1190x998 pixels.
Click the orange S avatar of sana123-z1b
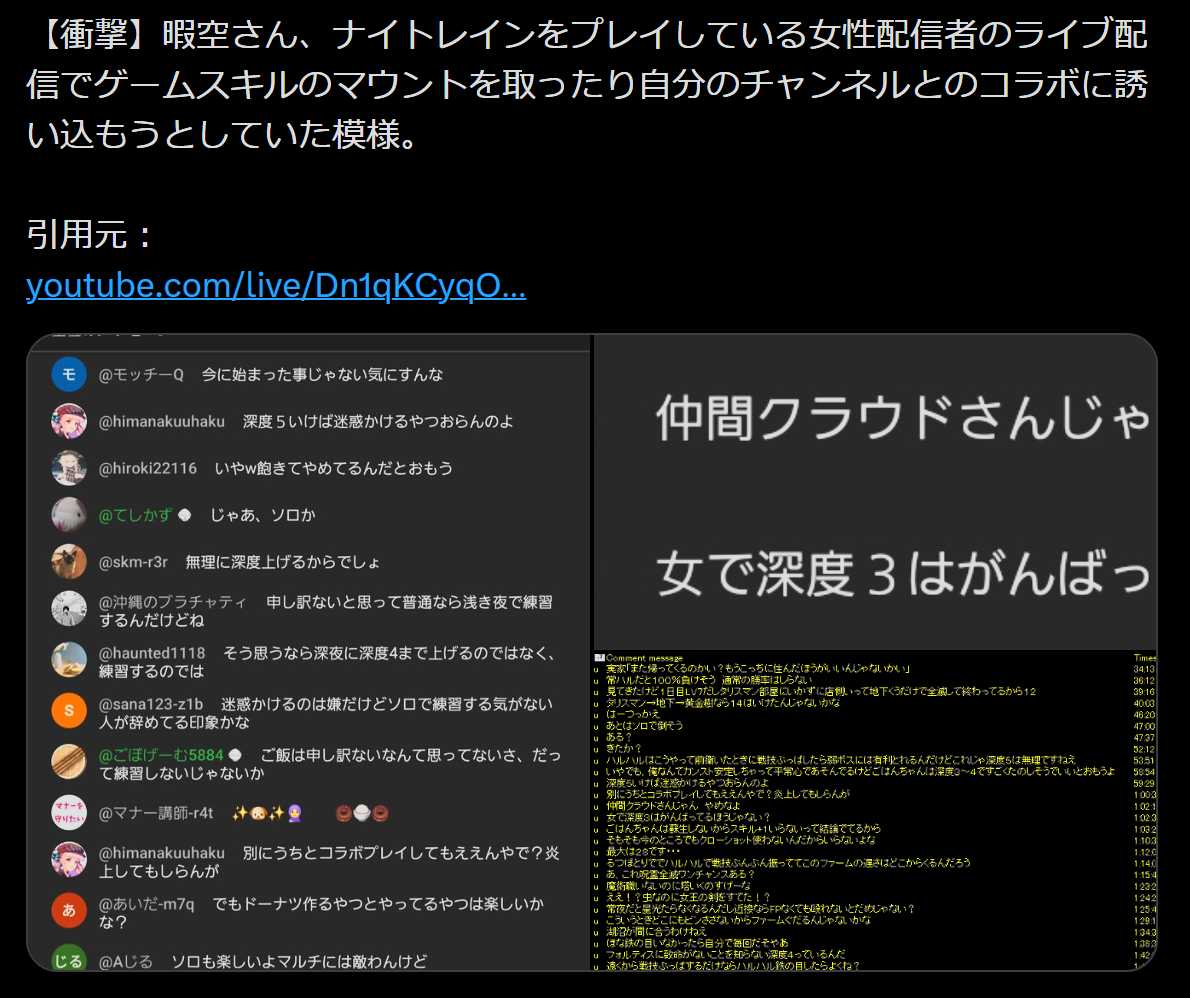point(69,711)
